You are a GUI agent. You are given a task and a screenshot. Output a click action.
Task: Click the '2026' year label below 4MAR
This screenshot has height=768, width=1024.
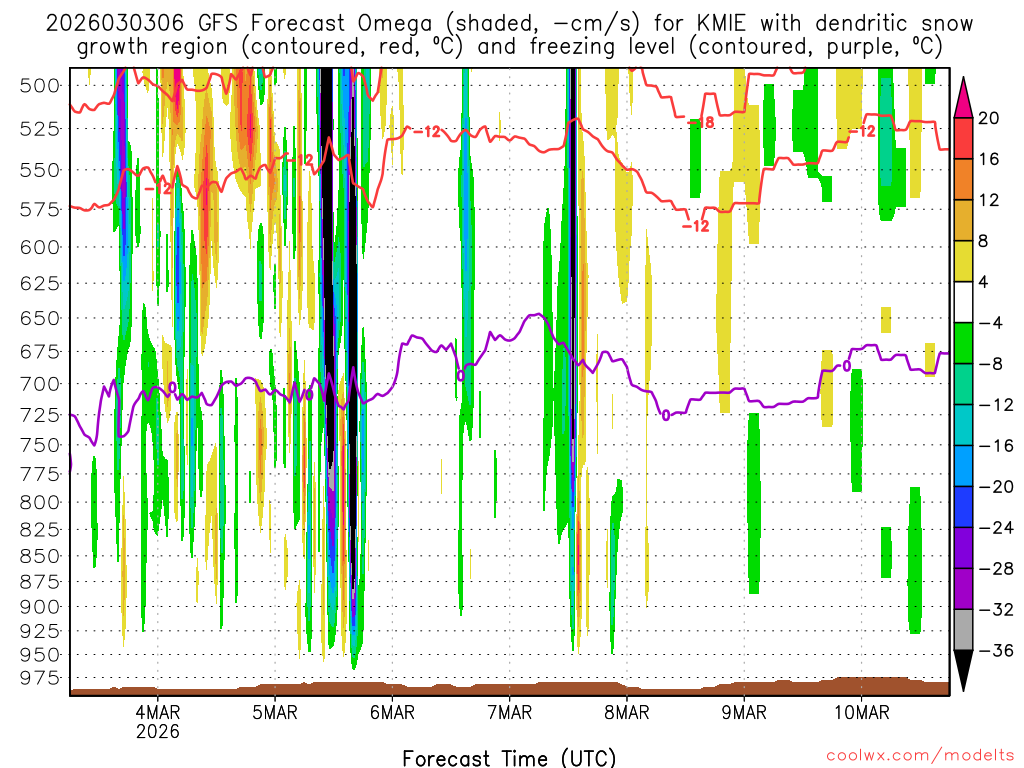[157, 731]
